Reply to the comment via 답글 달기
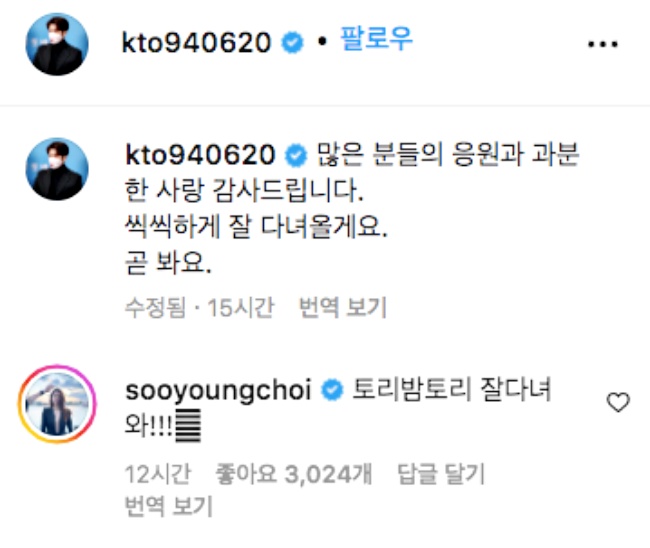This screenshot has width=650, height=548. 441,474
